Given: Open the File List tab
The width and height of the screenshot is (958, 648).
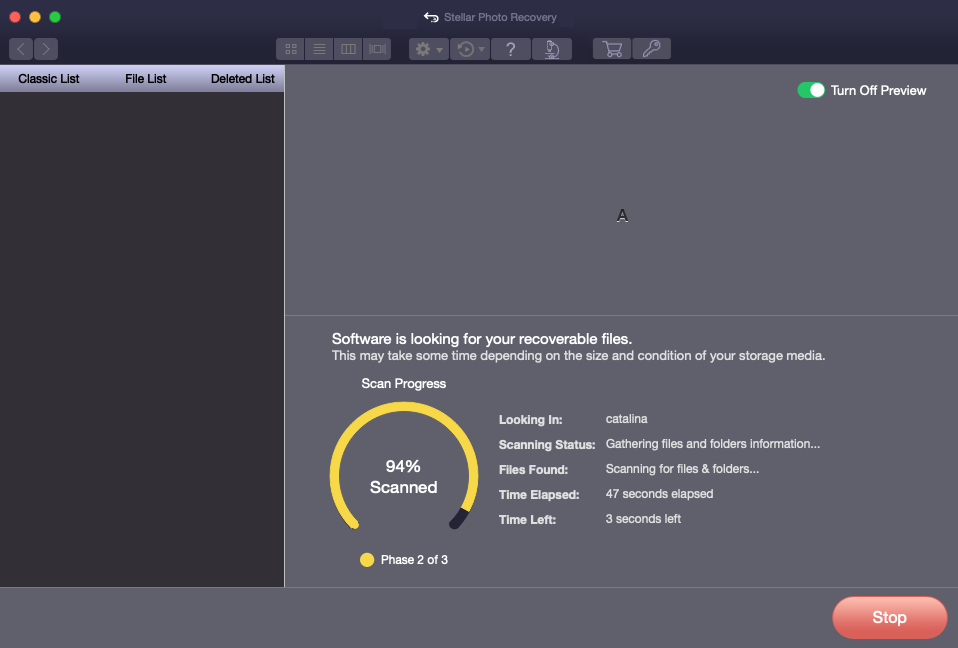Looking at the screenshot, I should click(145, 79).
